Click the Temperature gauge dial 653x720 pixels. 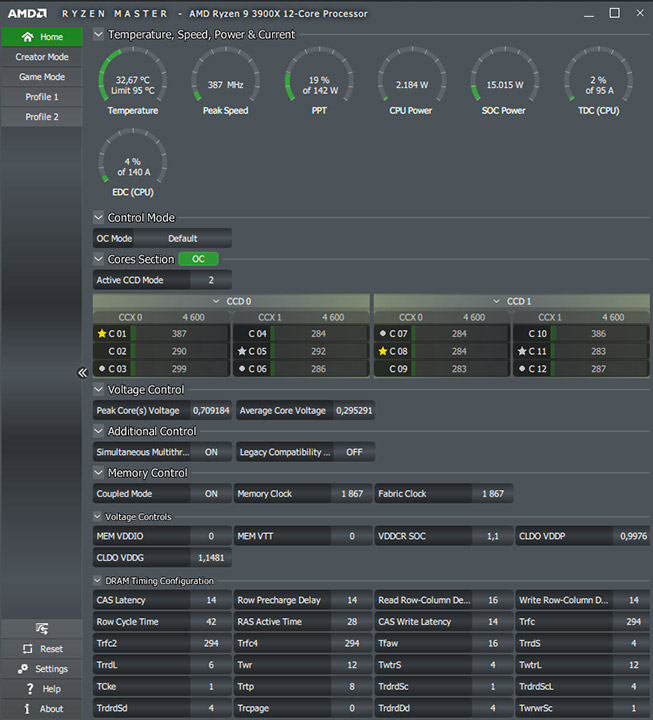tap(133, 76)
